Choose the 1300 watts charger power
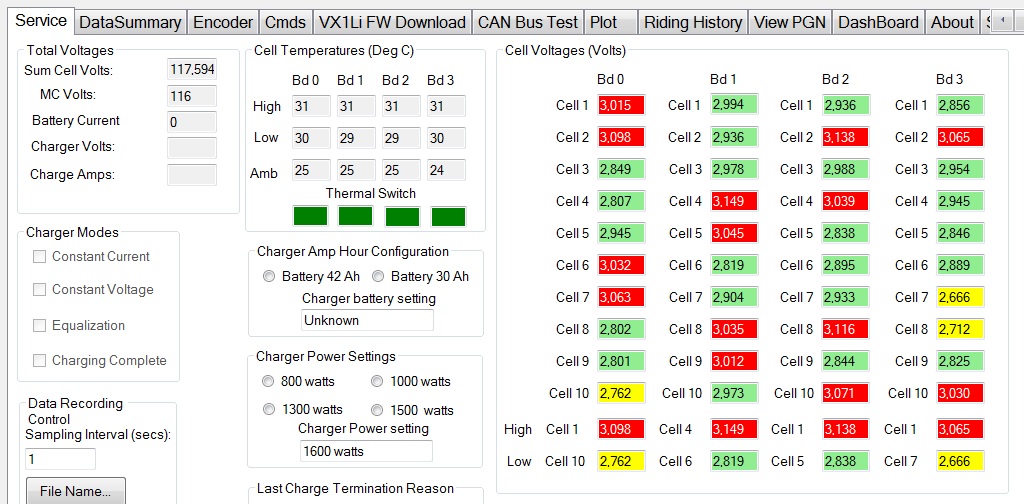Screen dimensions: 1024x504 tap(268, 410)
